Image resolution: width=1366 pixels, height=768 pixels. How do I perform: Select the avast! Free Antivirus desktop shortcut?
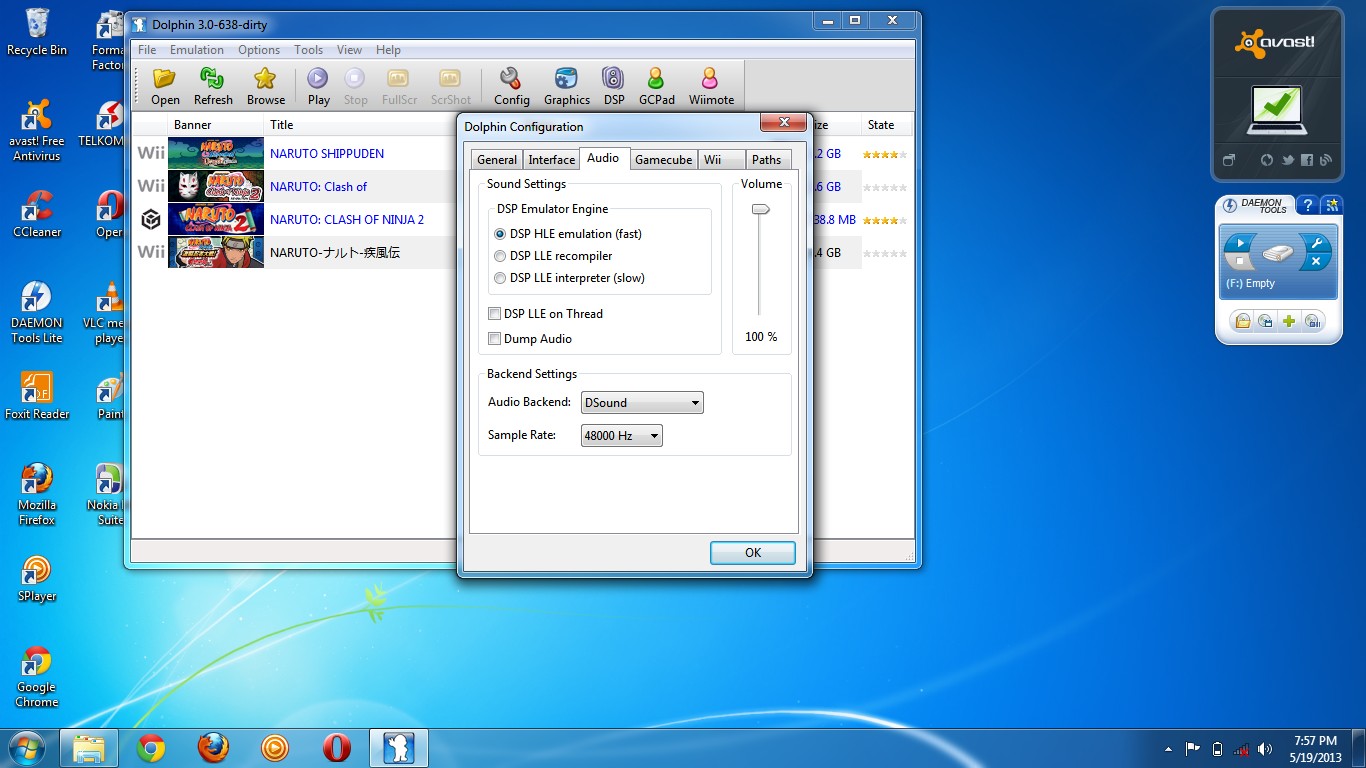[x=37, y=130]
